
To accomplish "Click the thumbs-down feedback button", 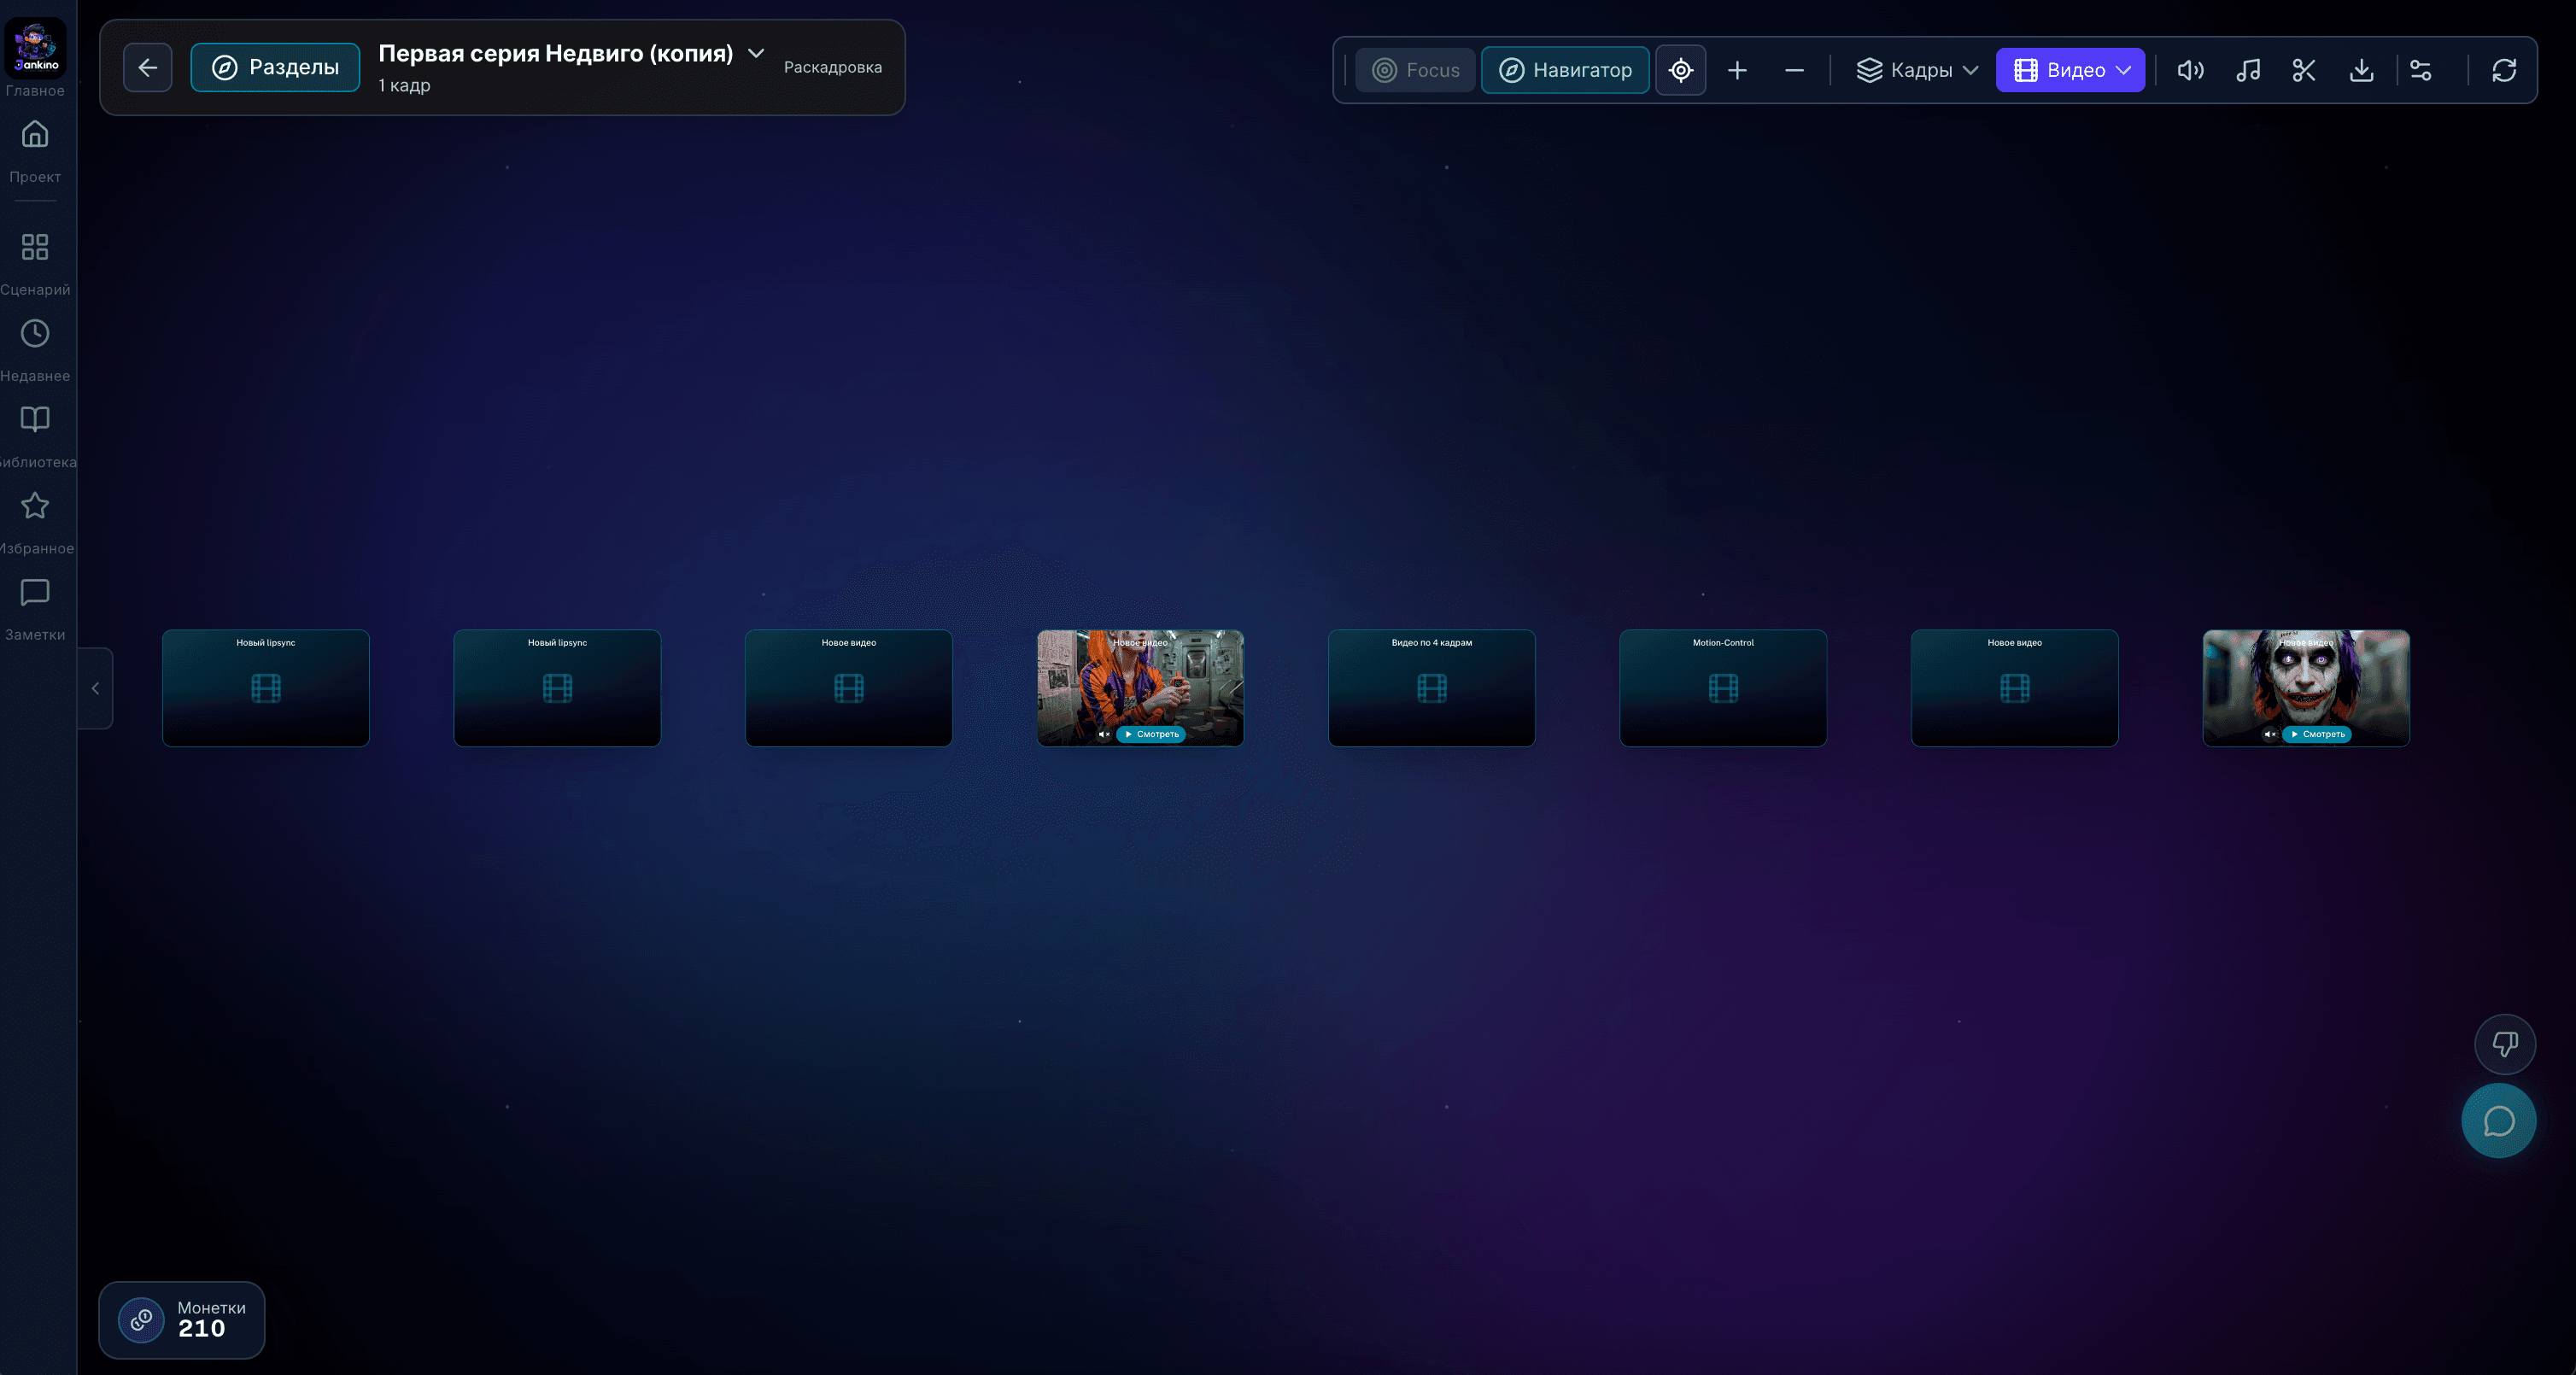I will click(x=2505, y=1044).
